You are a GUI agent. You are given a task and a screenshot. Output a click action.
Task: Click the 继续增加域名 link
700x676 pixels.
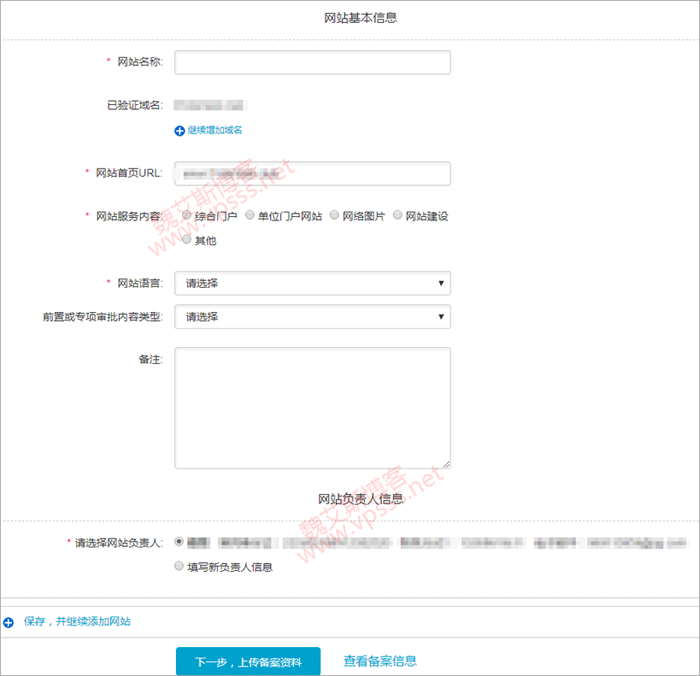(x=215, y=130)
